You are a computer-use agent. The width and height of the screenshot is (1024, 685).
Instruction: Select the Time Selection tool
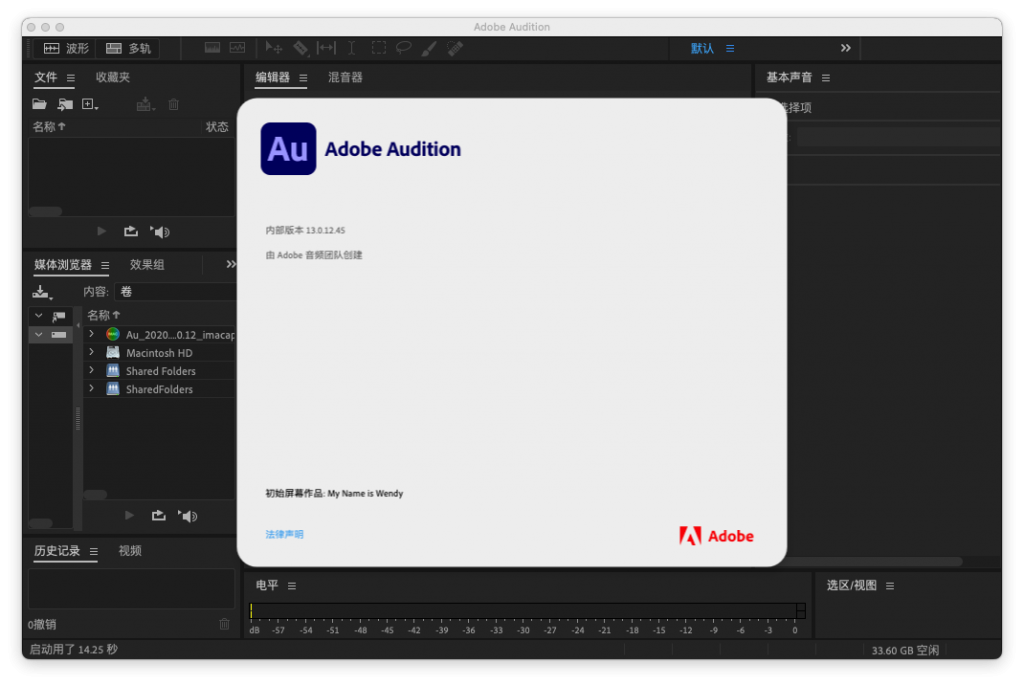click(351, 48)
